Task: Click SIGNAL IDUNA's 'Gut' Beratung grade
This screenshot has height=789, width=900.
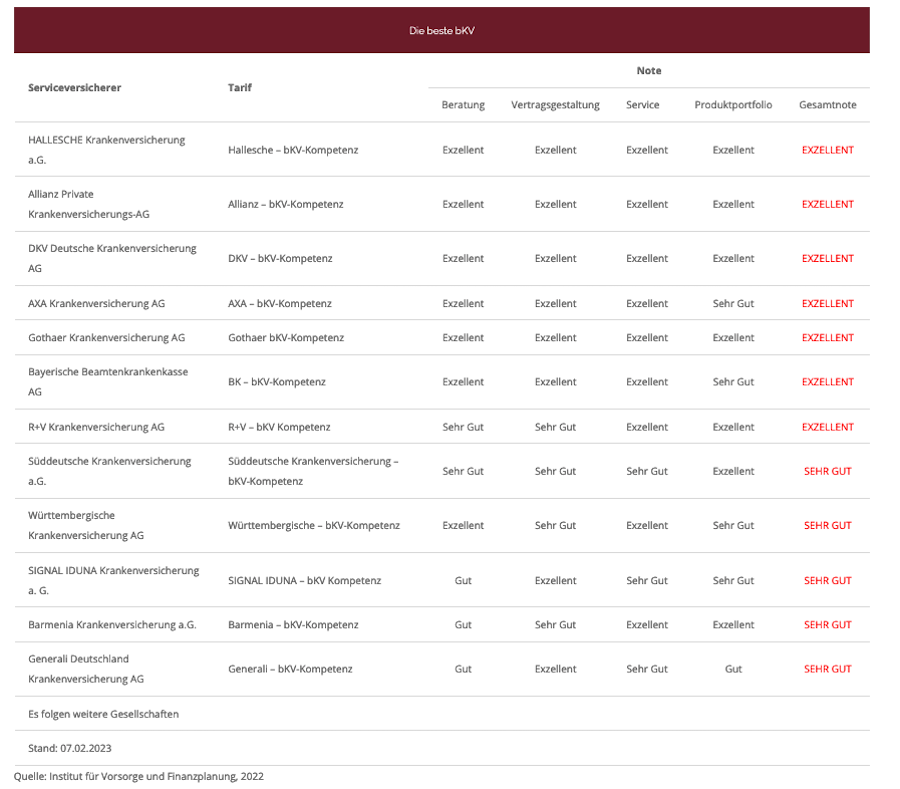Action: 463,580
